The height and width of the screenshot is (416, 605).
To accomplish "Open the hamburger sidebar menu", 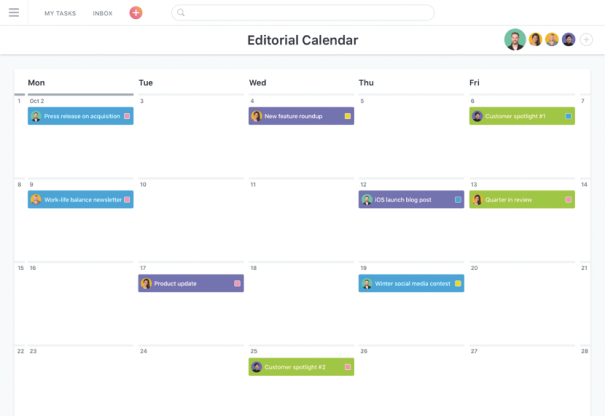I will click(x=14, y=13).
